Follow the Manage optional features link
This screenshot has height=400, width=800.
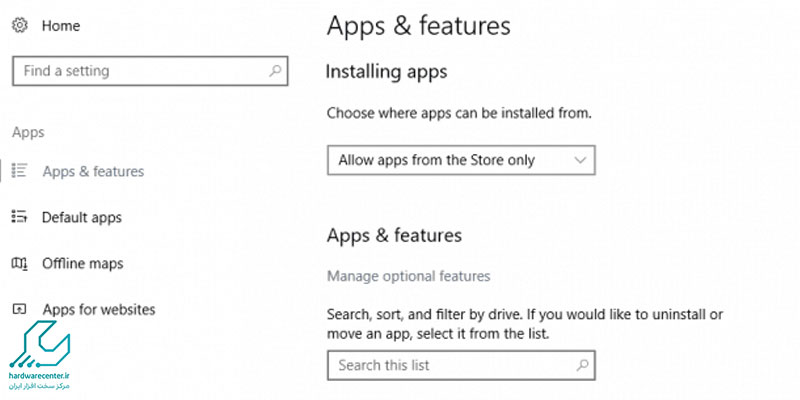409,276
